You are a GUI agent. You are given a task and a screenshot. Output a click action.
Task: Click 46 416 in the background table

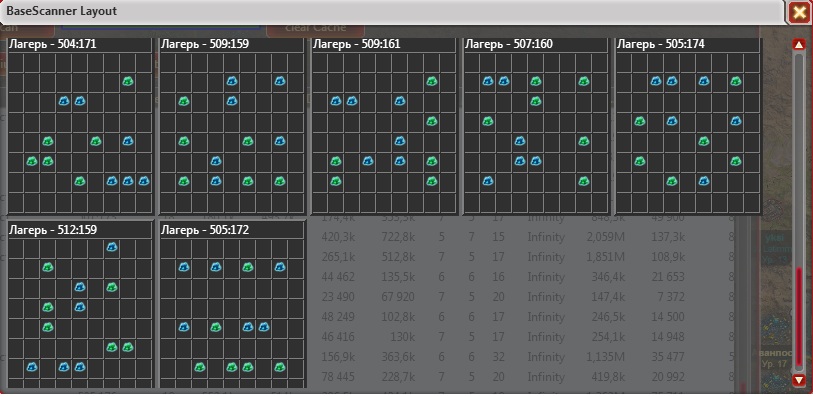click(x=338, y=337)
